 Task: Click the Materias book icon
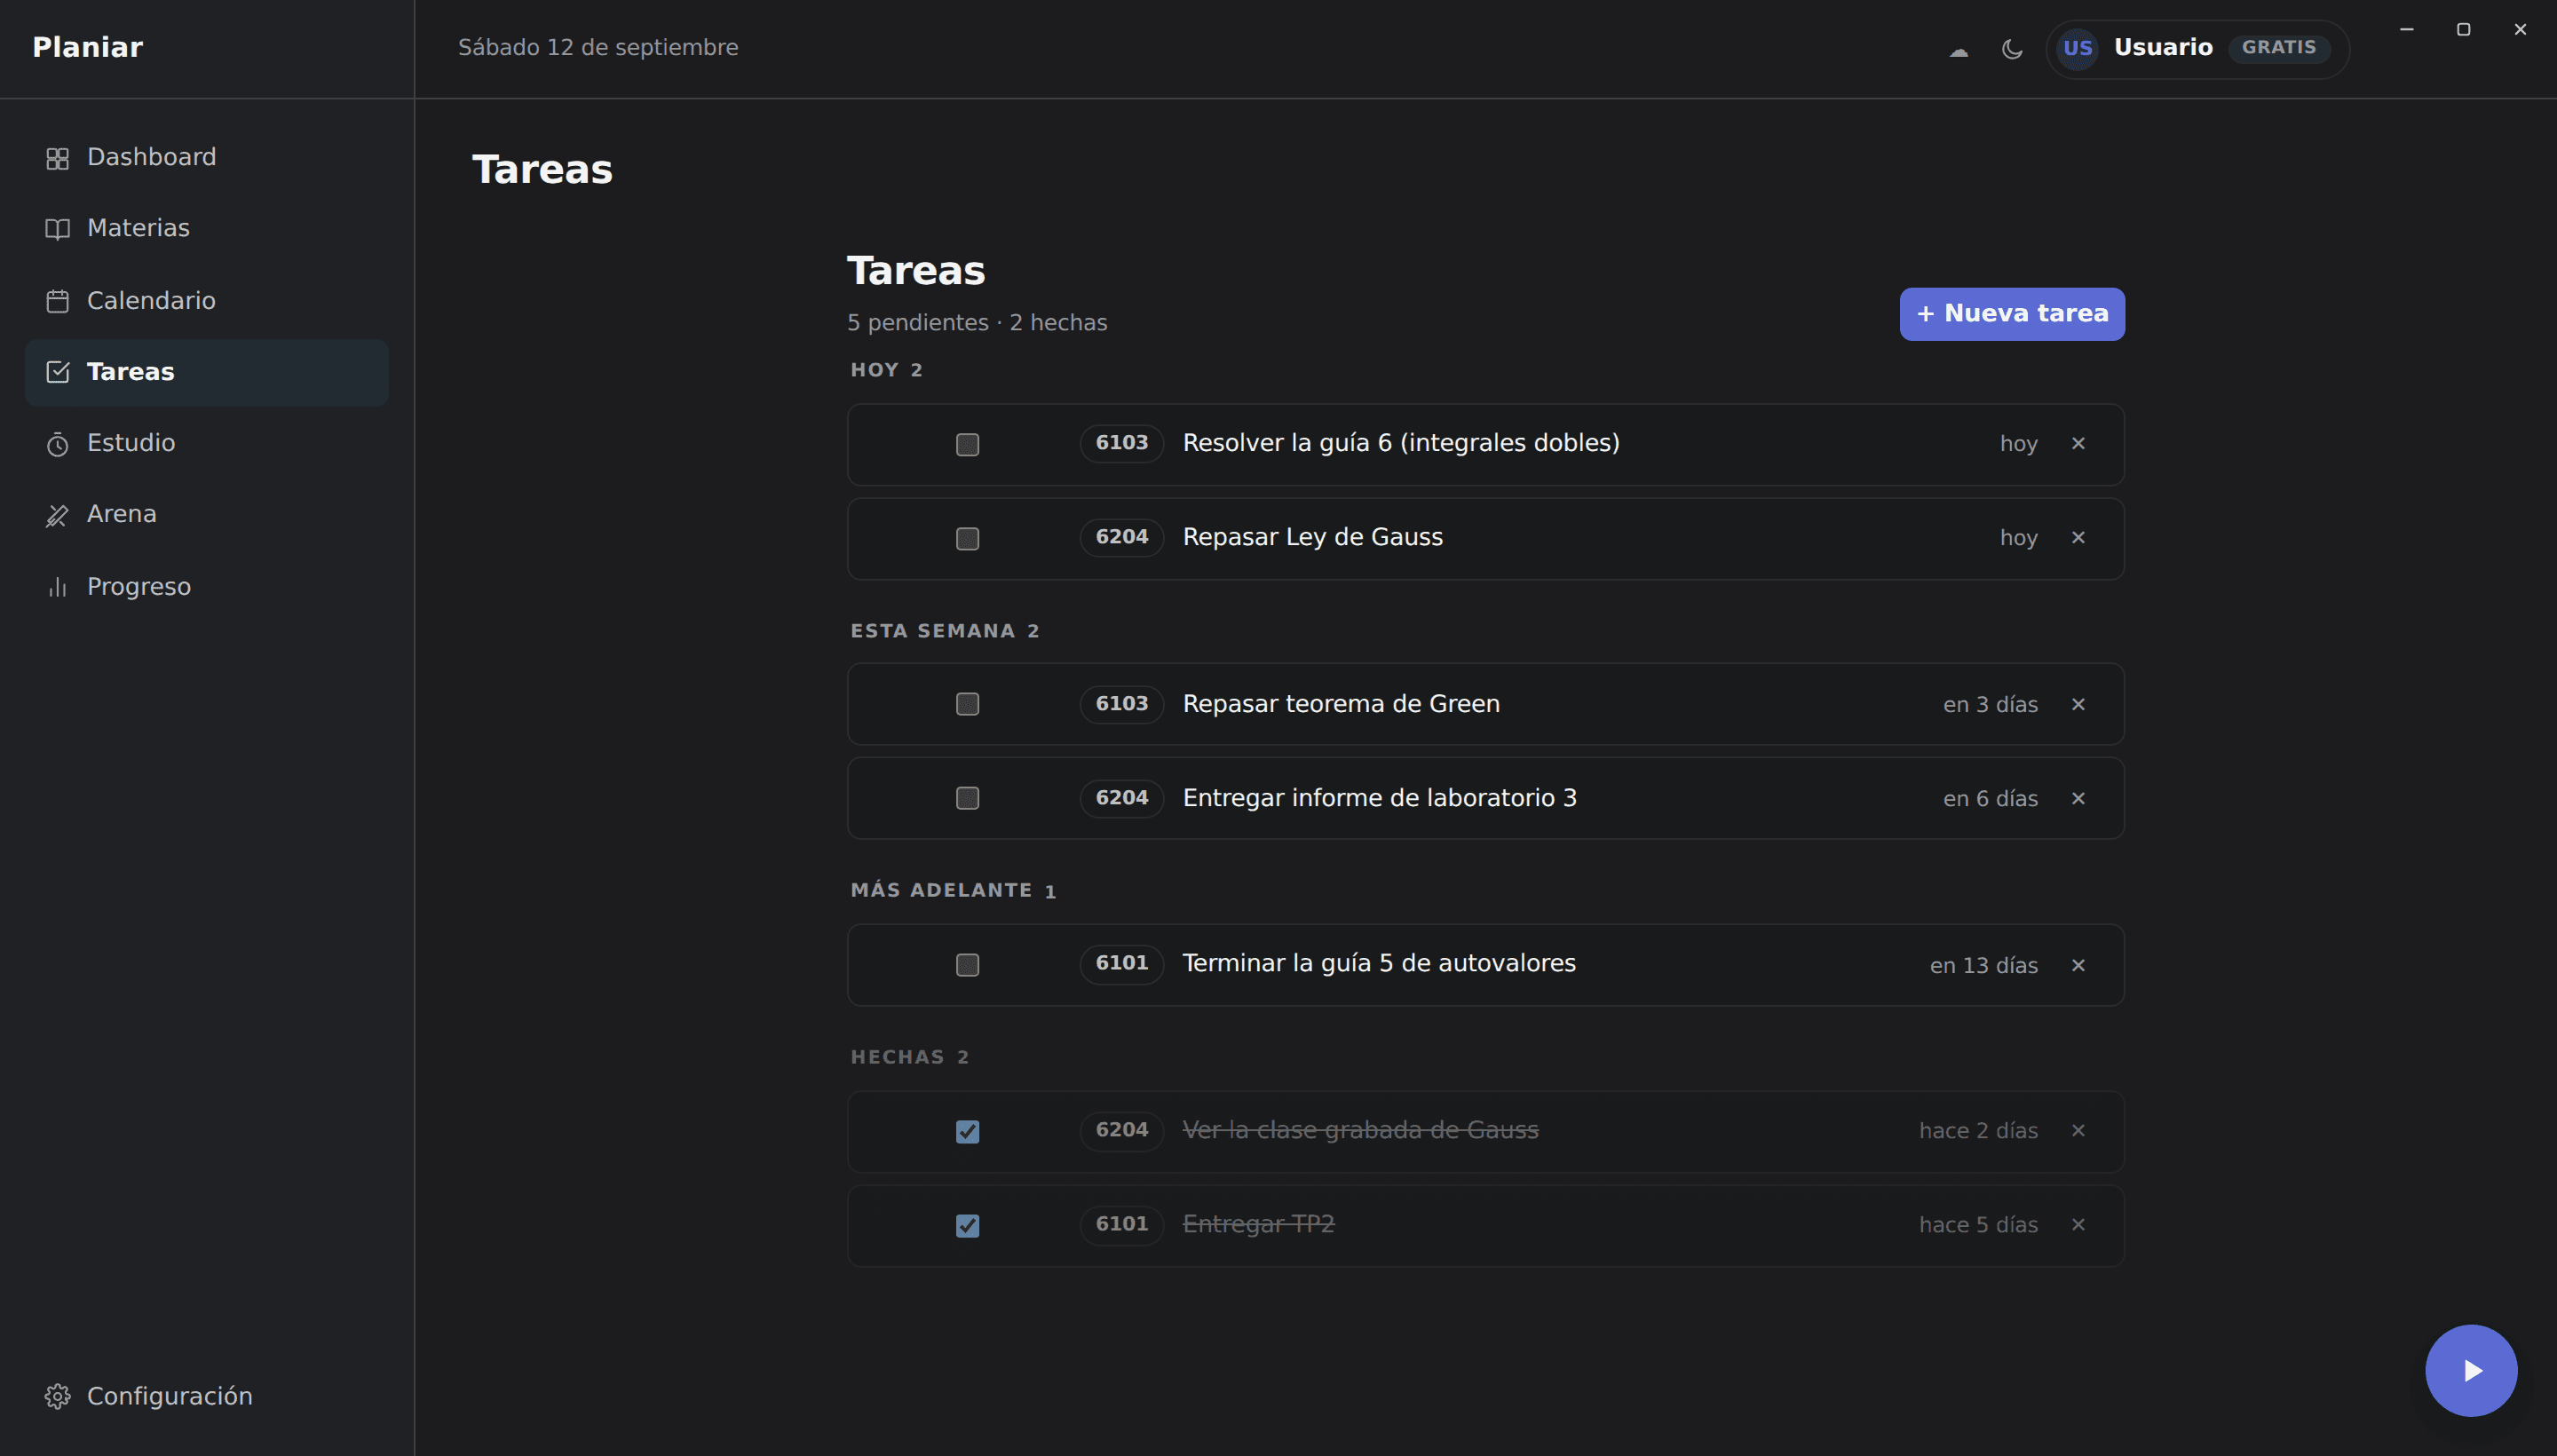click(57, 229)
